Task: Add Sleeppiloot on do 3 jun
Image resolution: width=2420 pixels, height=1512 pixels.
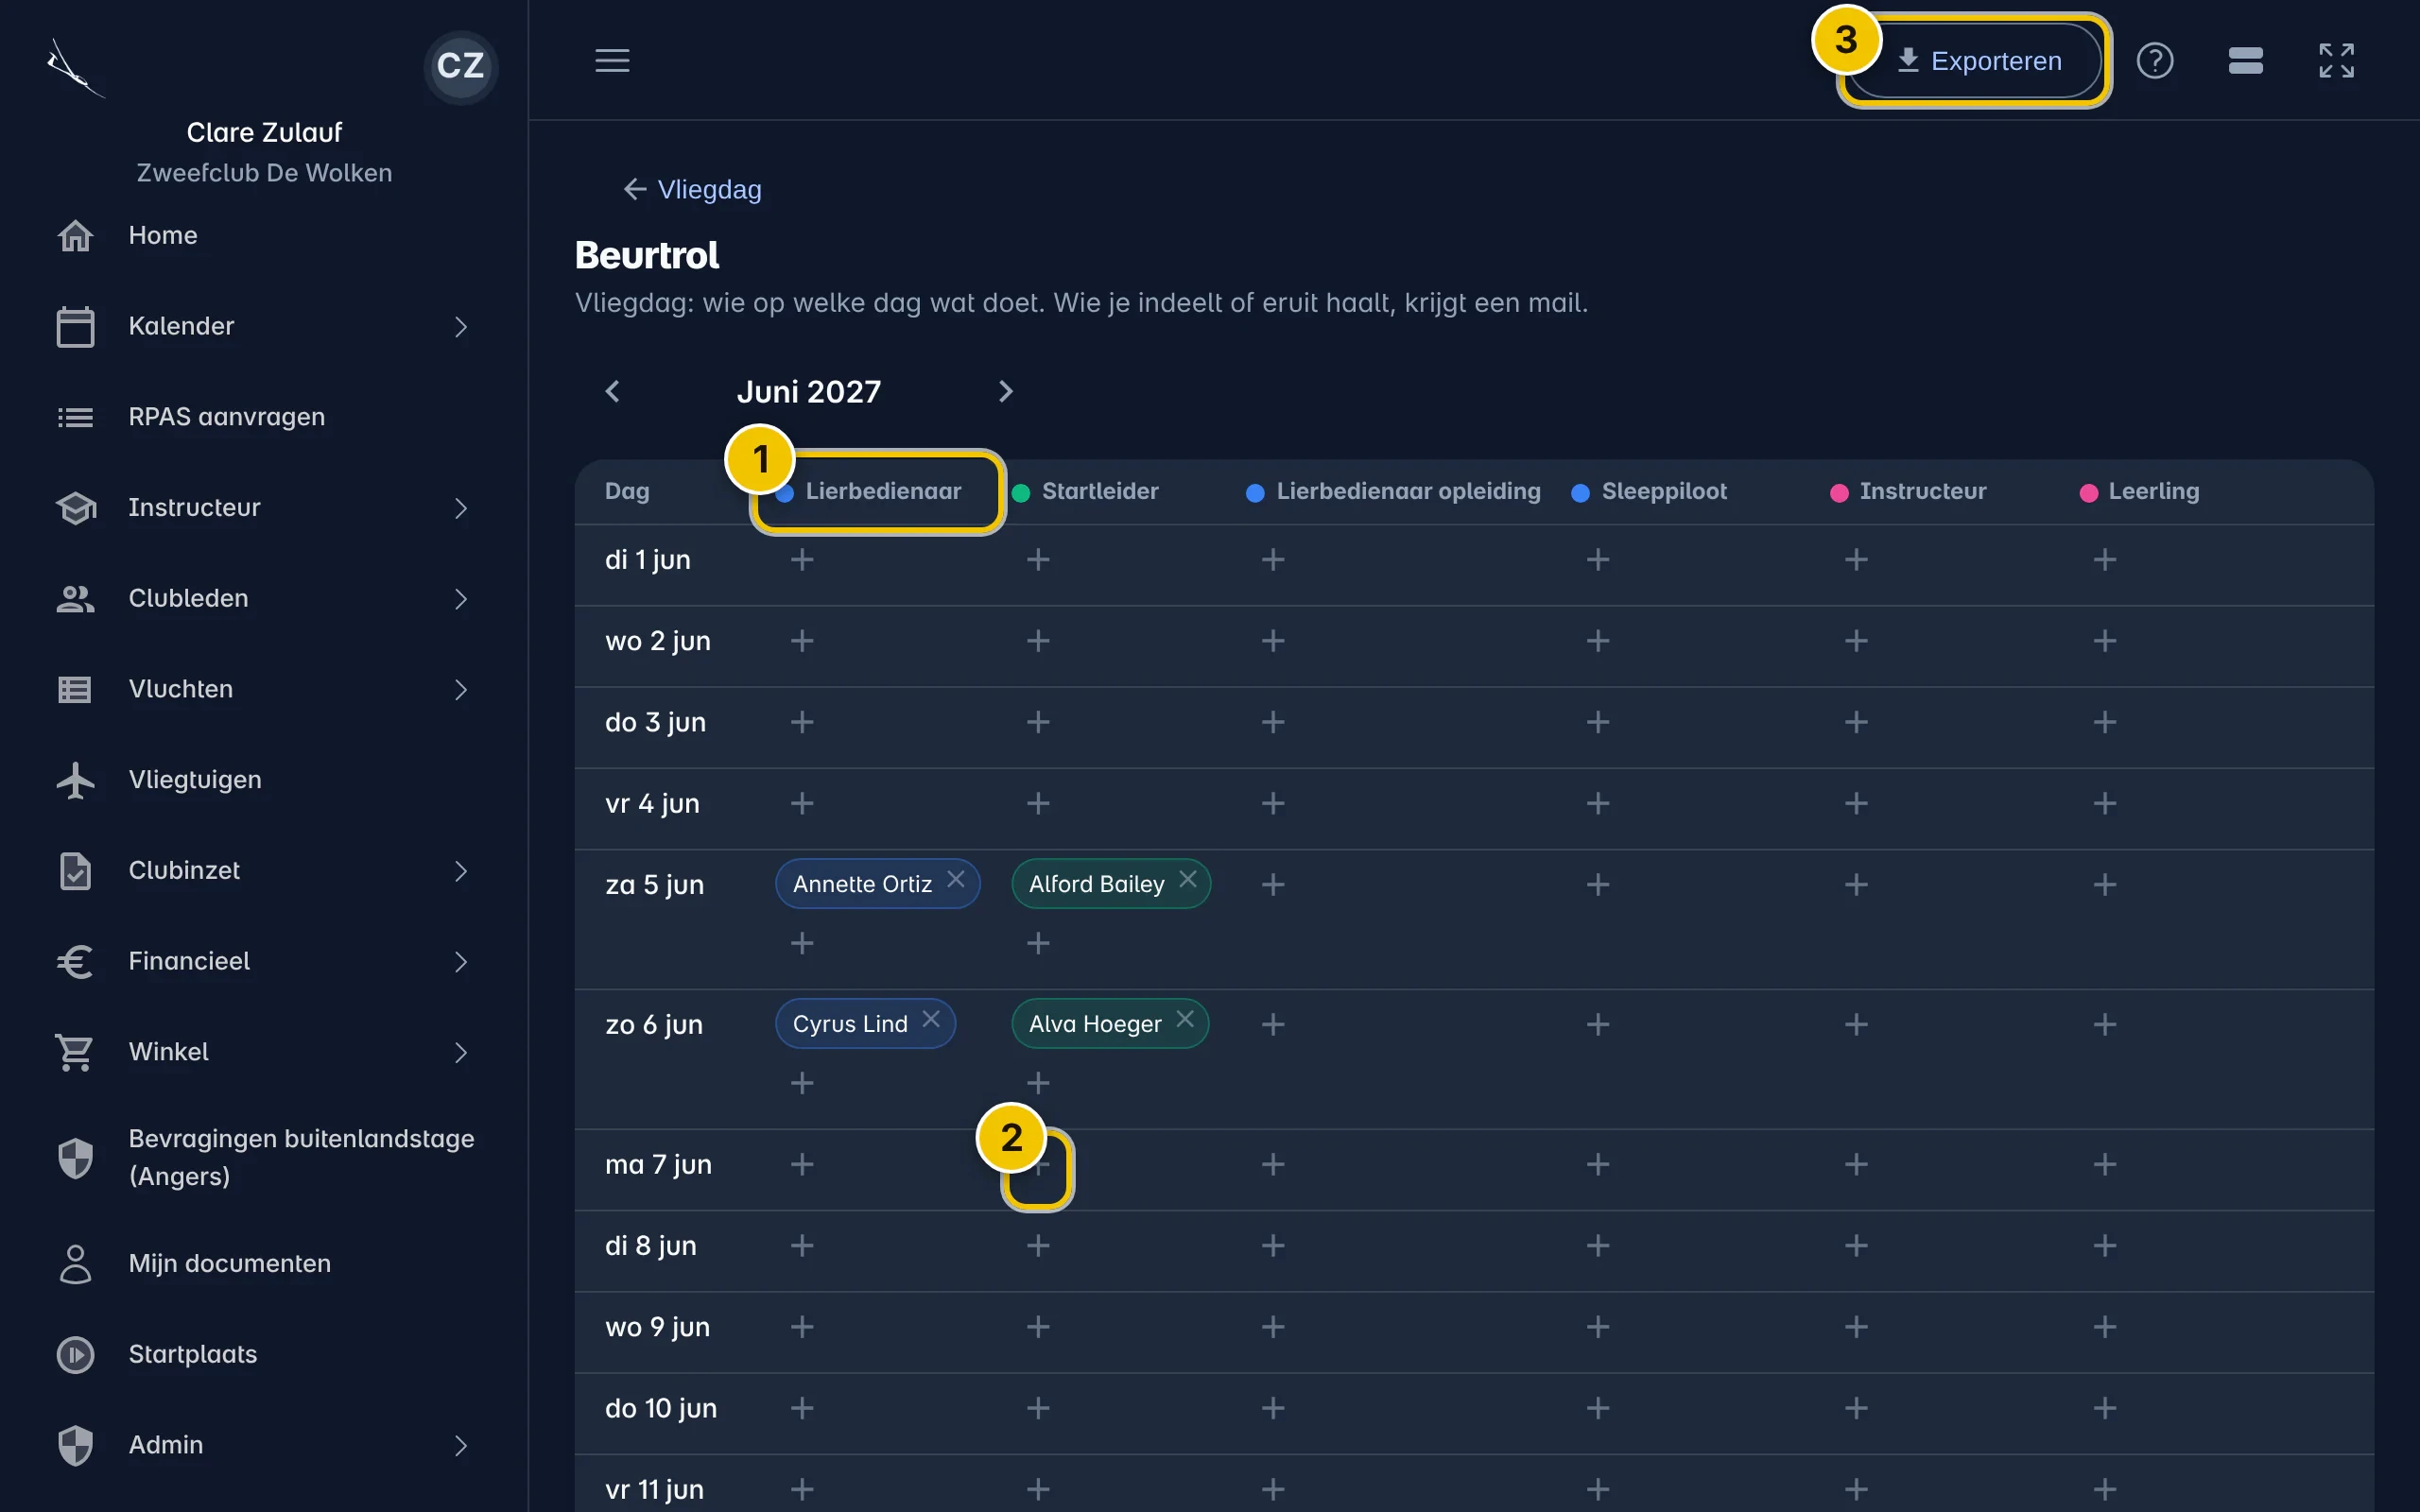Action: coord(1598,722)
